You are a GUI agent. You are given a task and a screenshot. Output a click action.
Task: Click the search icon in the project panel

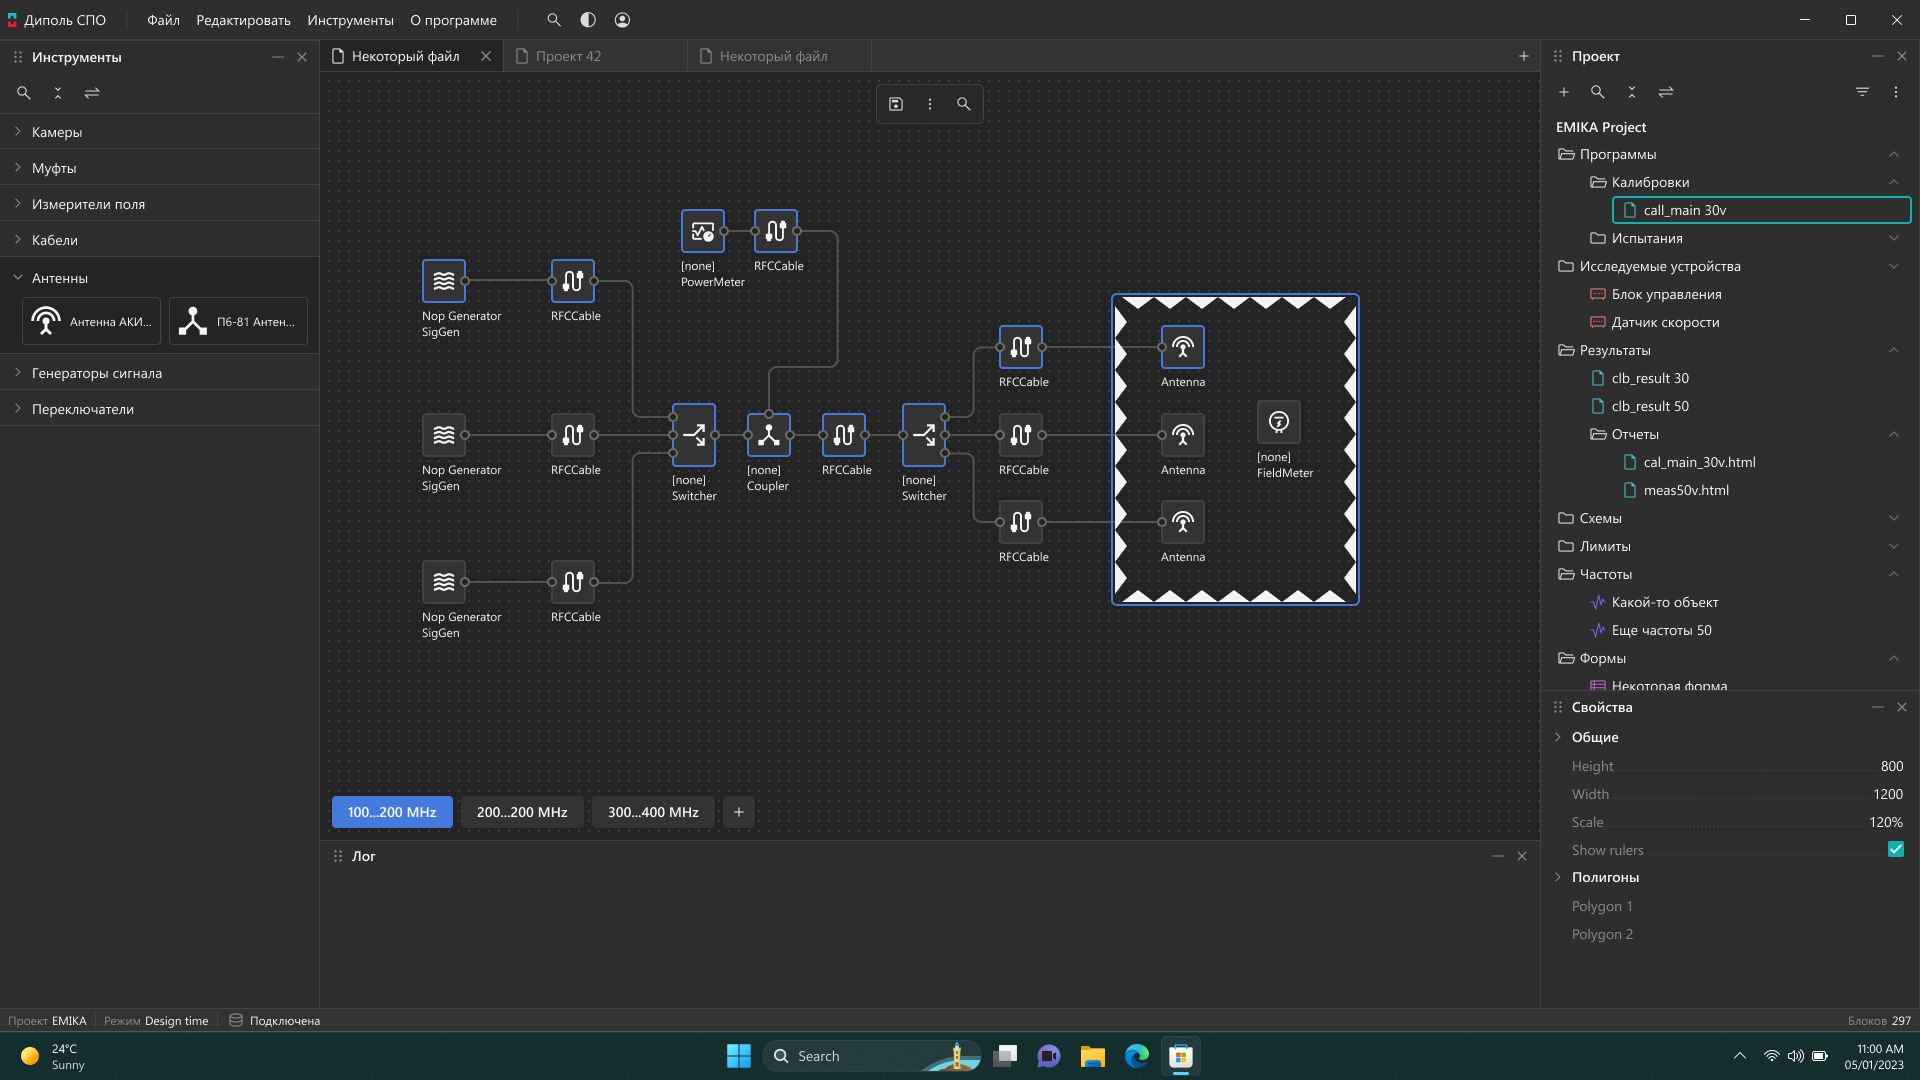(1598, 91)
